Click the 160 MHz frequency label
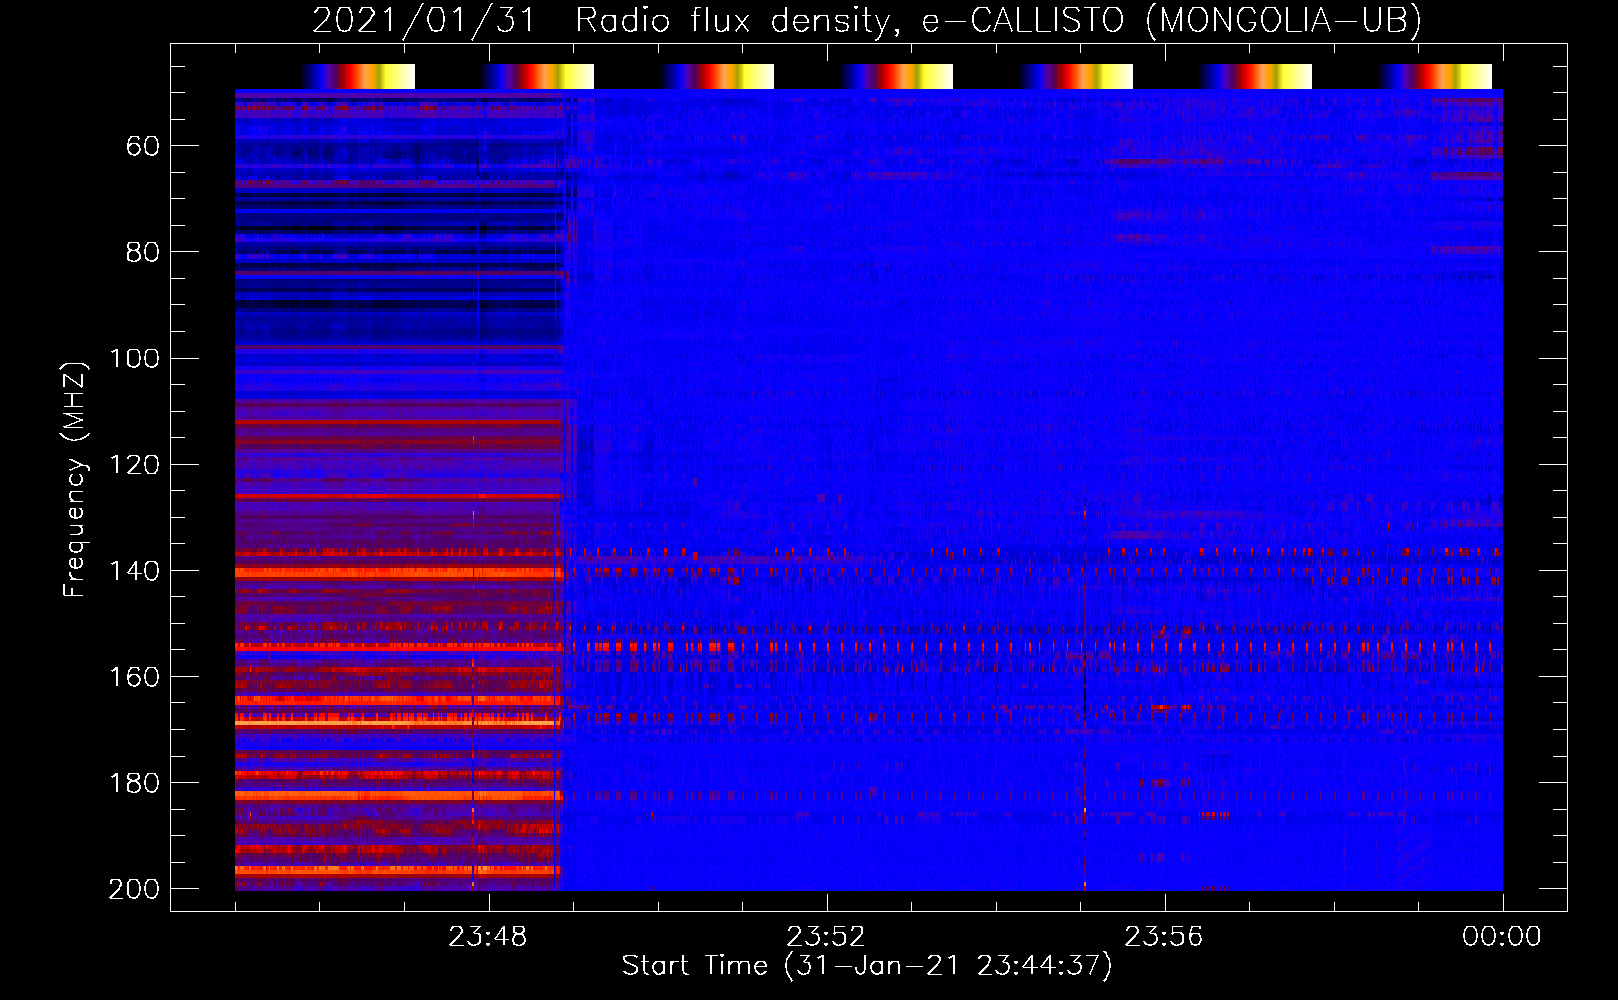 134,677
